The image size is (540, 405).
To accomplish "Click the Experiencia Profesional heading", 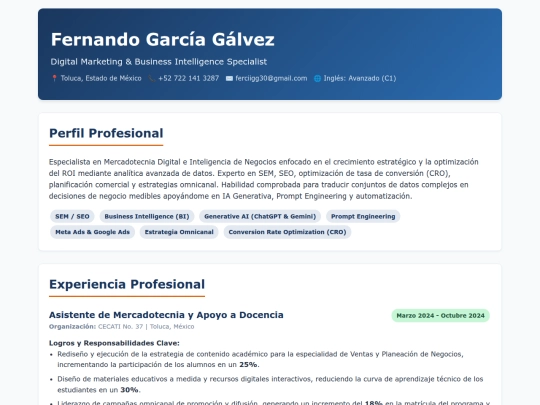I will (127, 284).
